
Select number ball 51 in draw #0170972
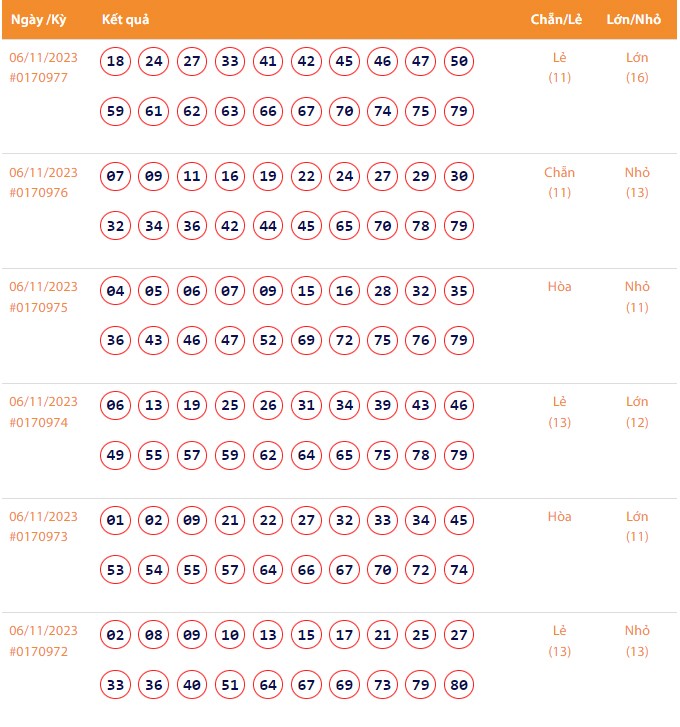coord(230,685)
